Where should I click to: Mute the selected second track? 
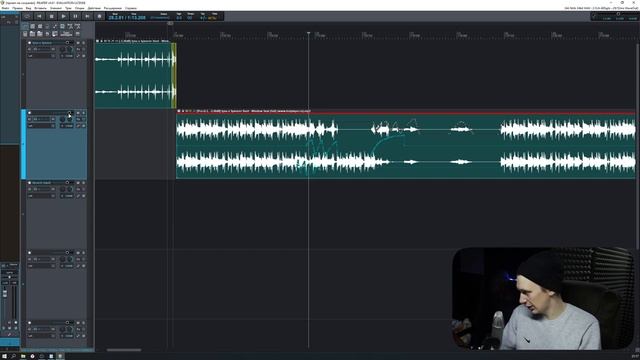point(78,113)
